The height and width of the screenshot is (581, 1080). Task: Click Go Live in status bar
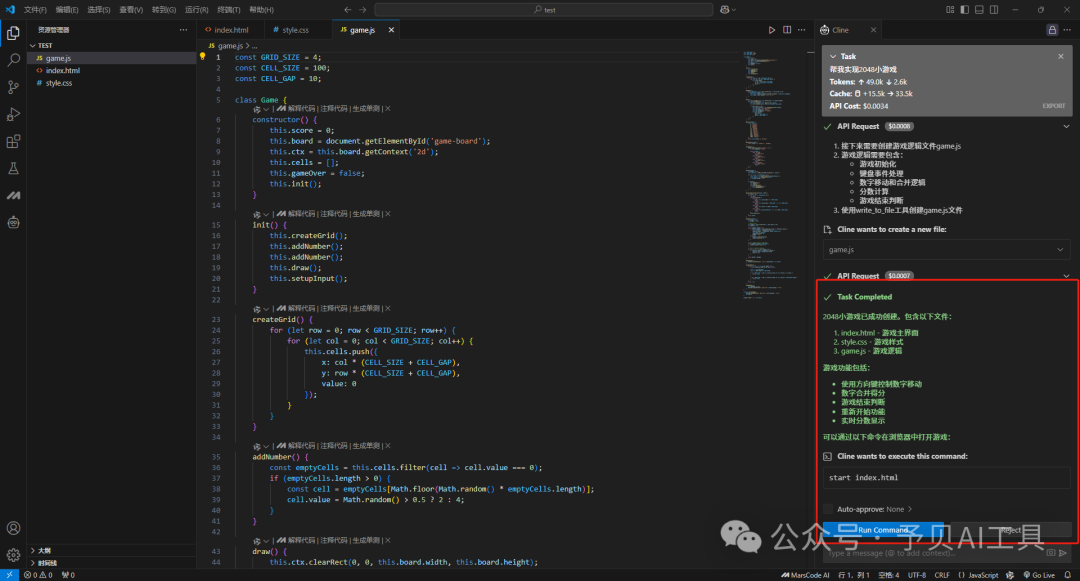click(1039, 575)
